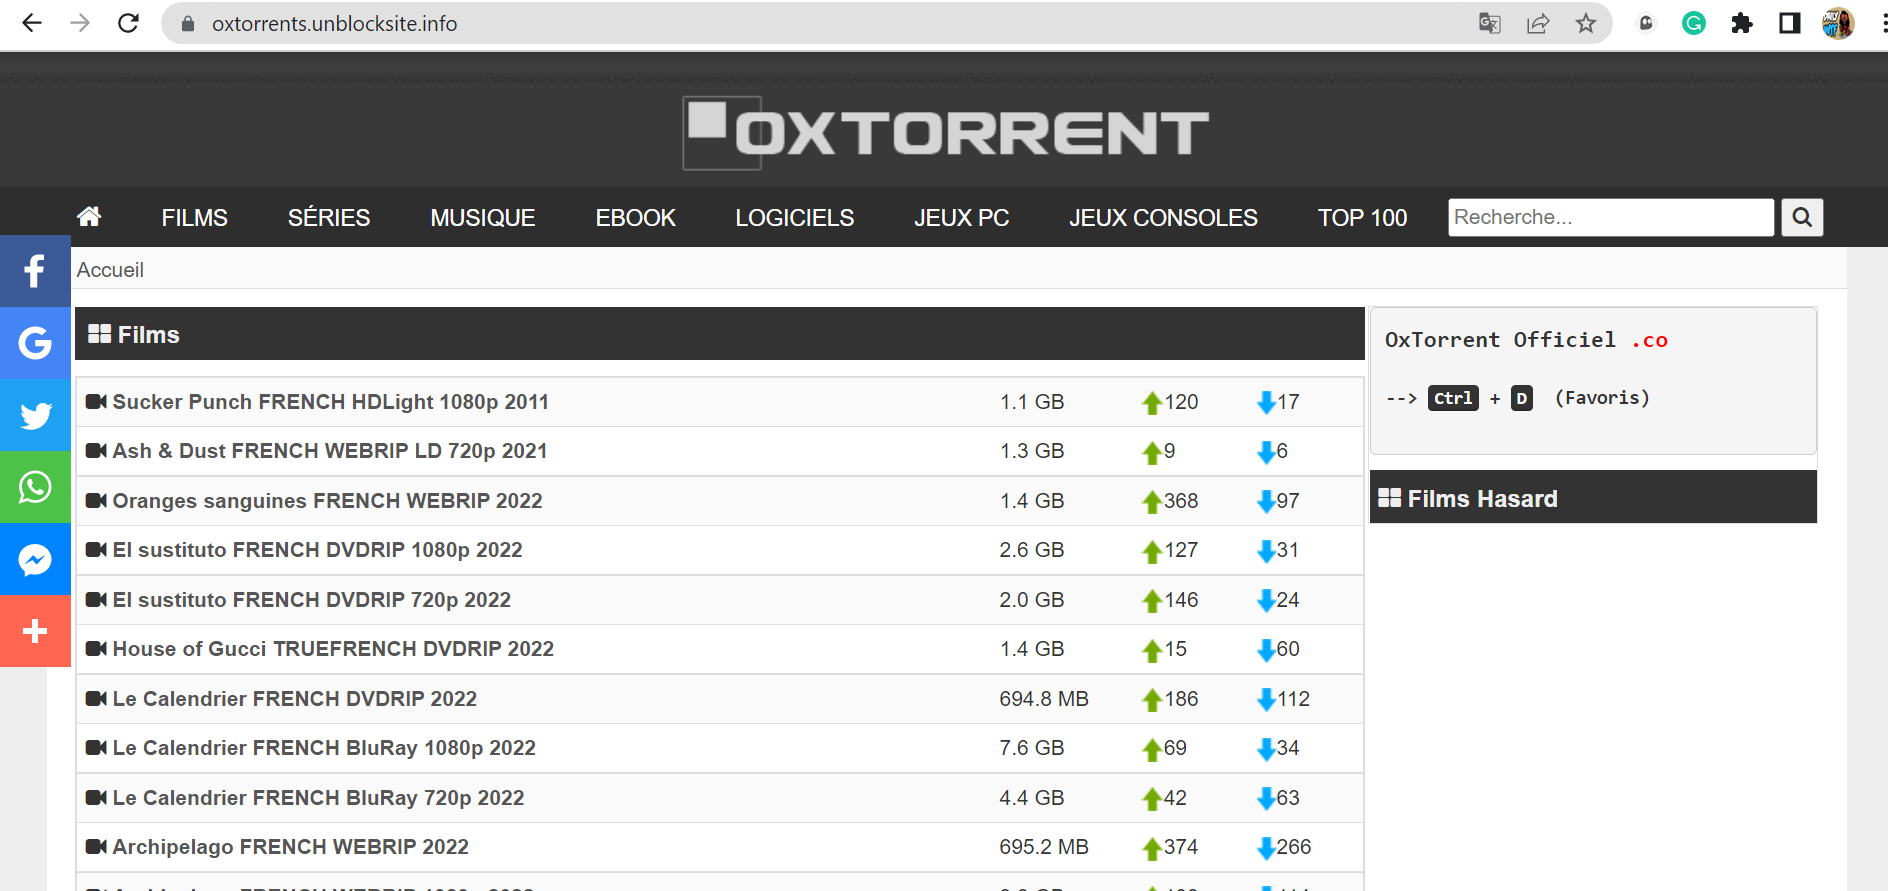Open Le Calendrier BluRay 720p 2022
This screenshot has height=891, width=1888.
pos(319,798)
